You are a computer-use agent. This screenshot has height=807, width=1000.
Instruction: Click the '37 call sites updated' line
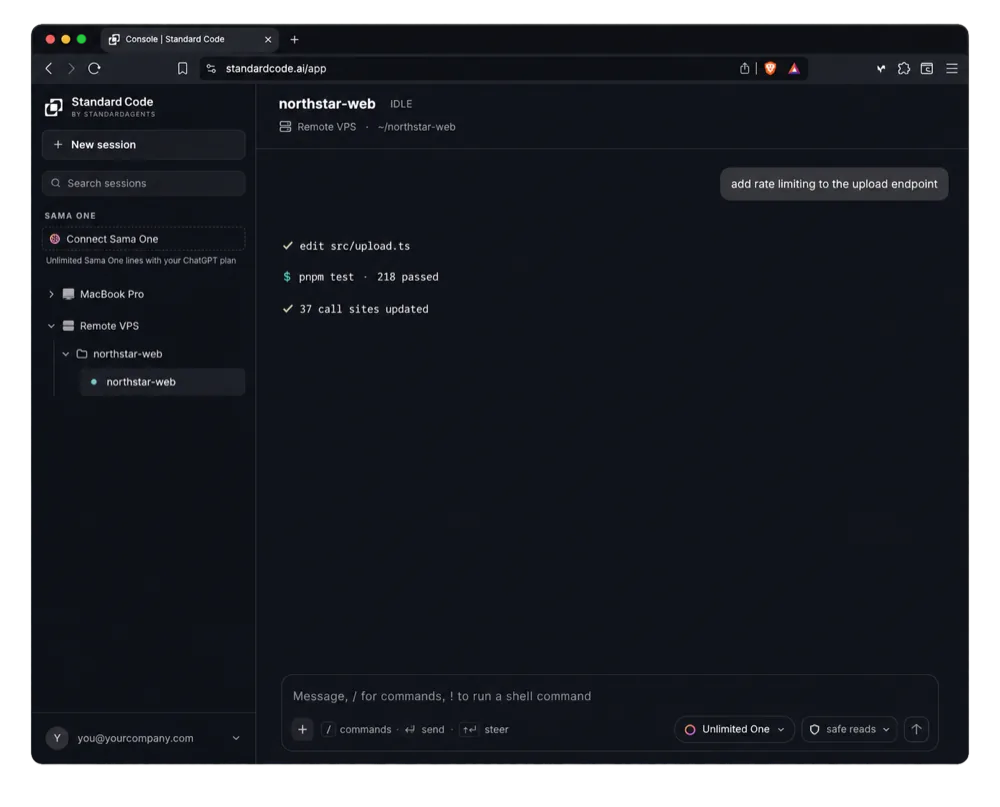point(356,309)
